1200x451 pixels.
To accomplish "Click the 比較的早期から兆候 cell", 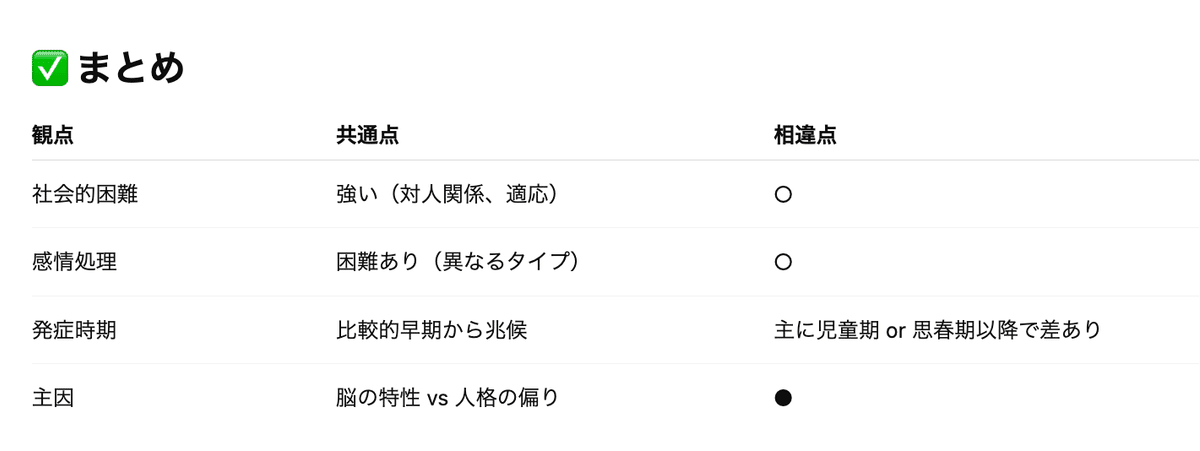I will click(431, 329).
